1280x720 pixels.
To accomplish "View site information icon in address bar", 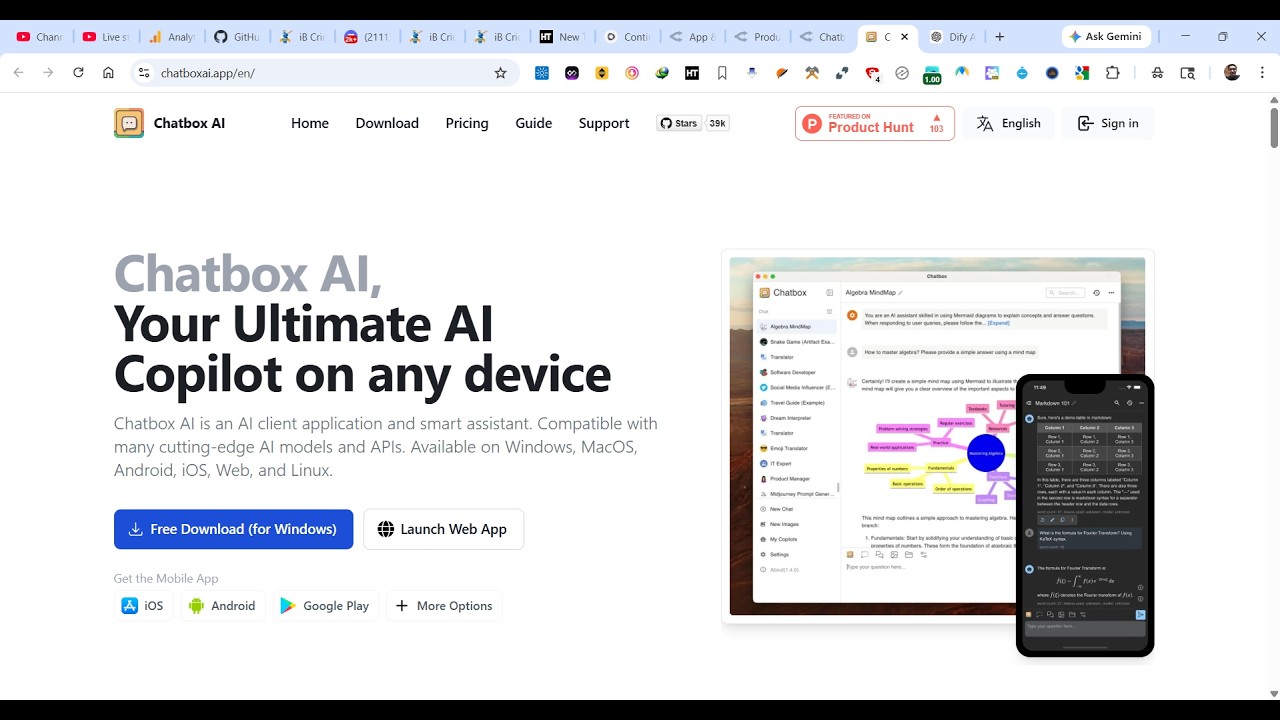I will 144,73.
